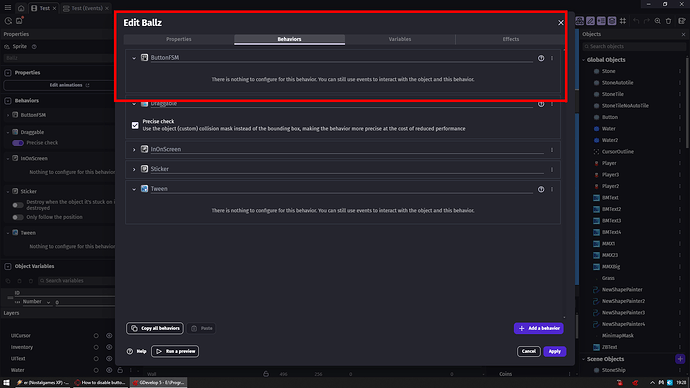
Task: Select the UICursor layer radio circle
Action: 96,336
